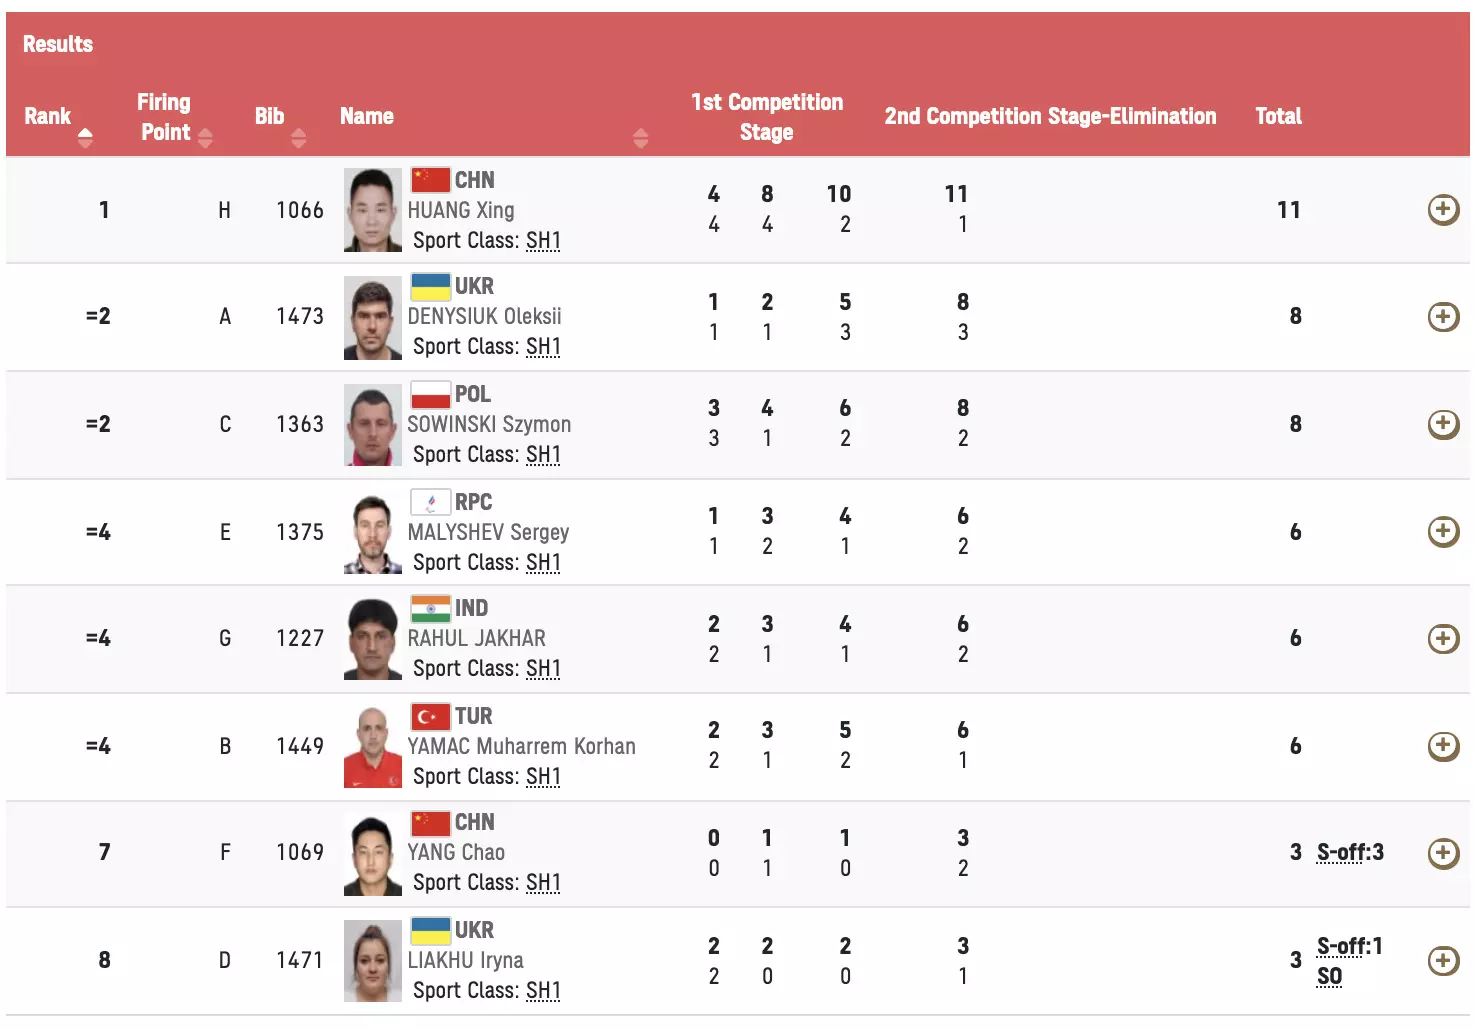Open HUANG Xing's athlete photo
The width and height of the screenshot is (1474, 1030).
[372, 210]
